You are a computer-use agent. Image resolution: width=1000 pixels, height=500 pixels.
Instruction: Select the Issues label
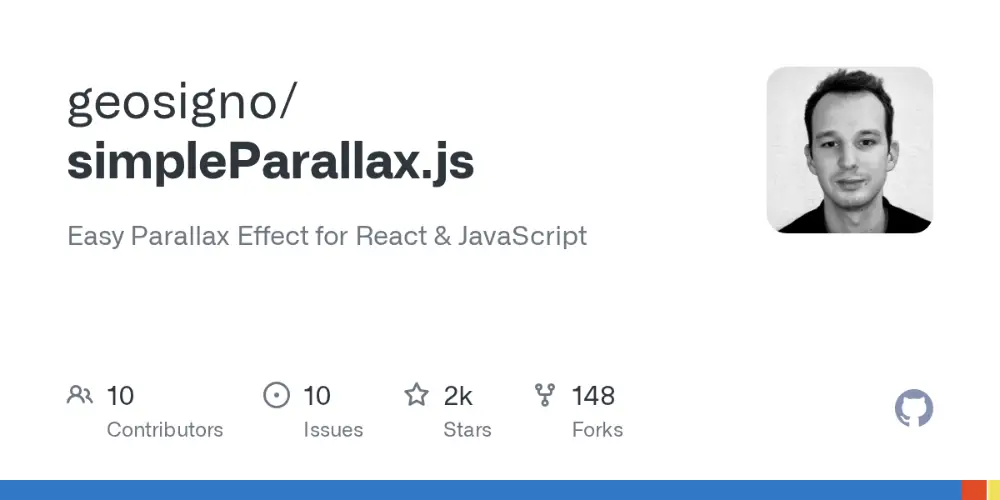pos(333,430)
